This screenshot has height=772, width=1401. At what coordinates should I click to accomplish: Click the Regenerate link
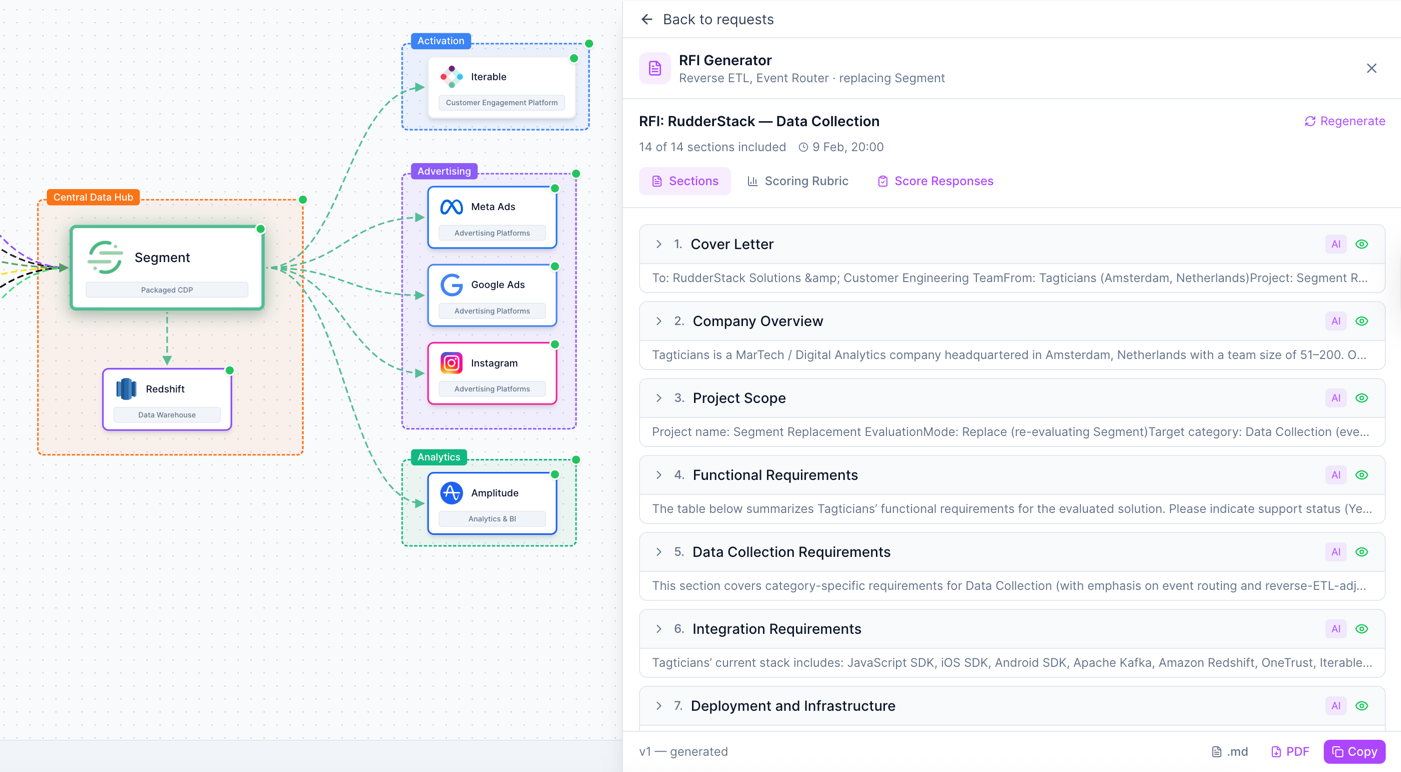coord(1344,121)
